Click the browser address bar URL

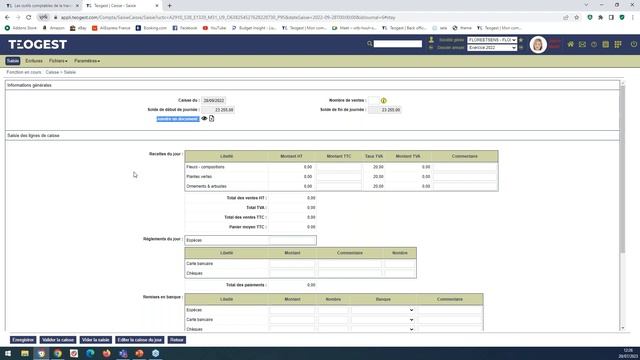(229, 18)
